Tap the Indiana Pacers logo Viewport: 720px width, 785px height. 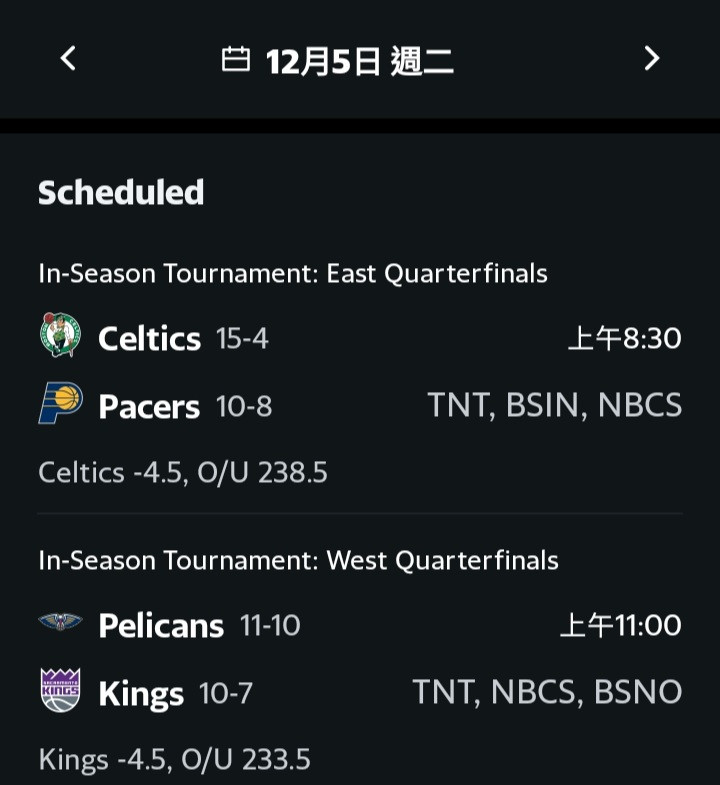pyautogui.click(x=61, y=403)
